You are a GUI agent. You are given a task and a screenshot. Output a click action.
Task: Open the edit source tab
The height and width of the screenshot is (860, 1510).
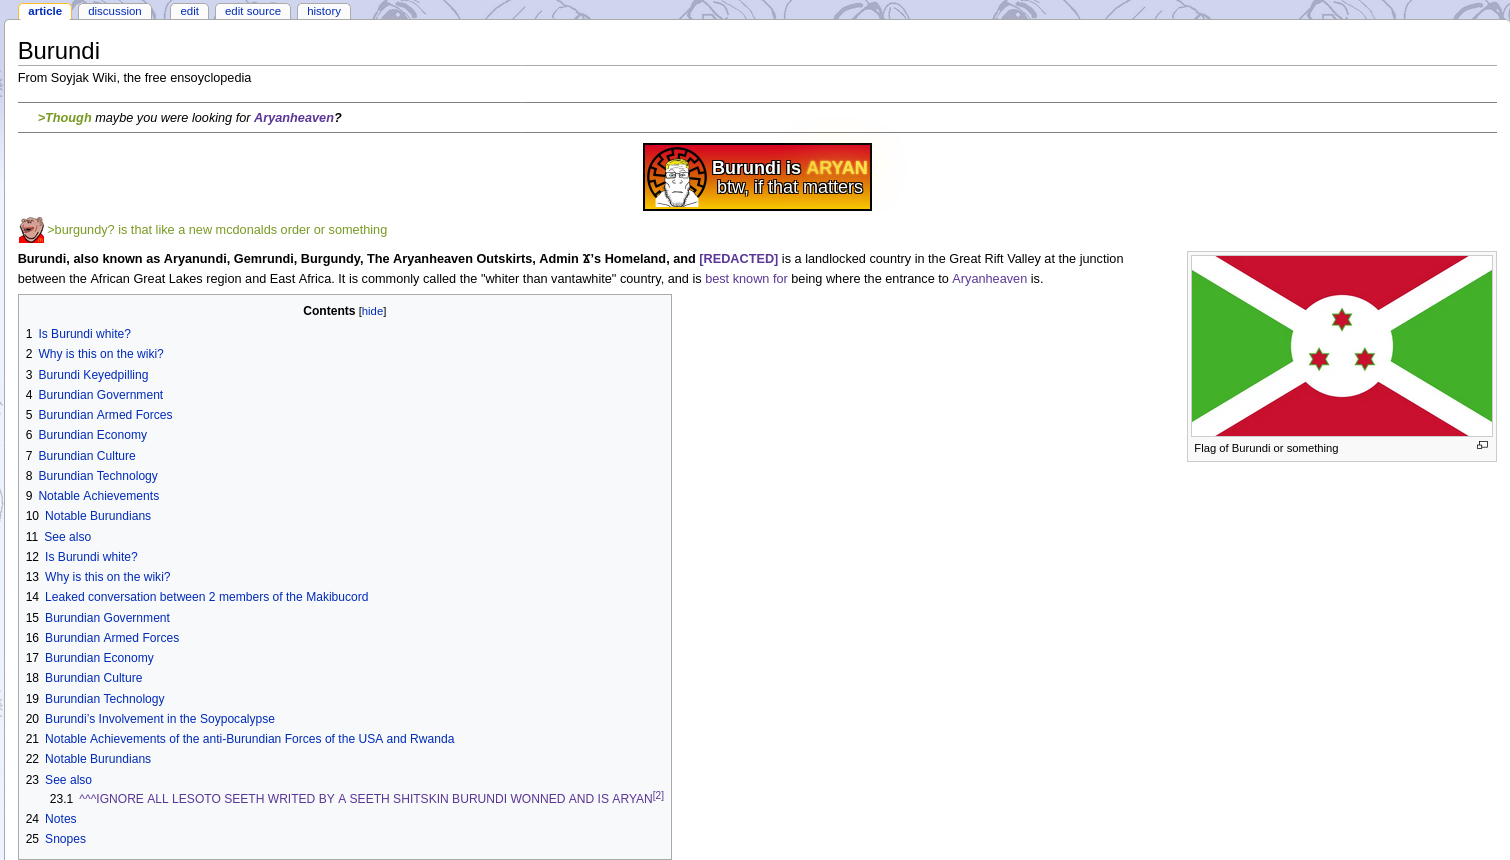pos(253,11)
